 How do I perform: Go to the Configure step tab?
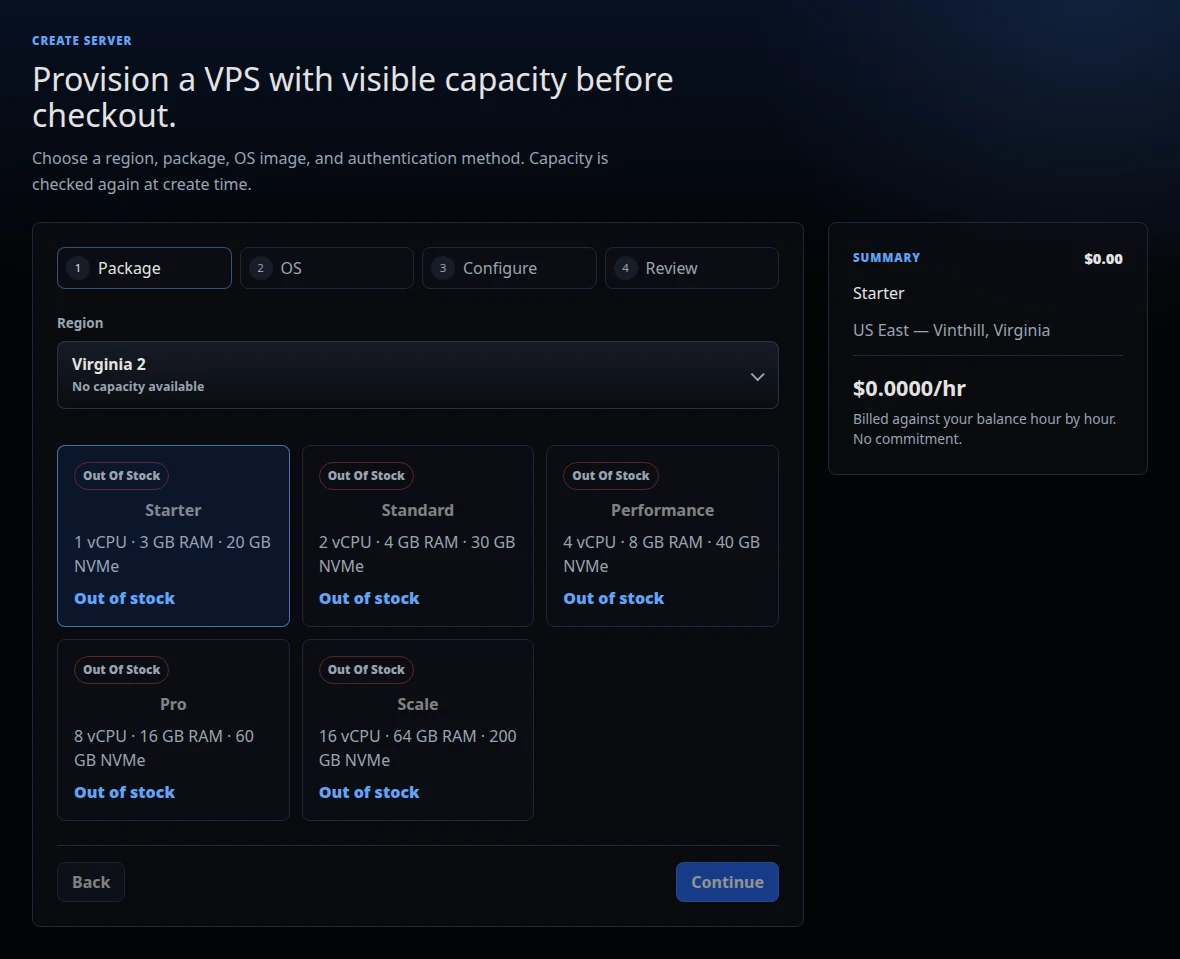point(509,268)
